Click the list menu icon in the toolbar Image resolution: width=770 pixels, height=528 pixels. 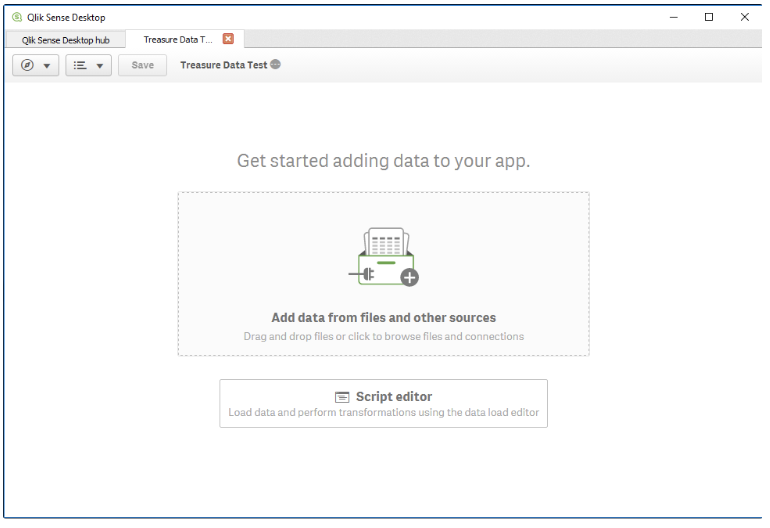point(80,65)
